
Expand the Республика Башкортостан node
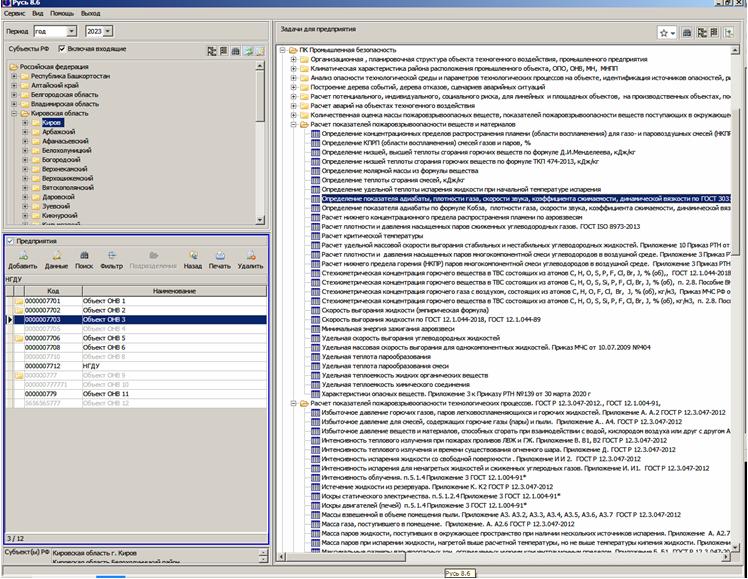(x=14, y=76)
